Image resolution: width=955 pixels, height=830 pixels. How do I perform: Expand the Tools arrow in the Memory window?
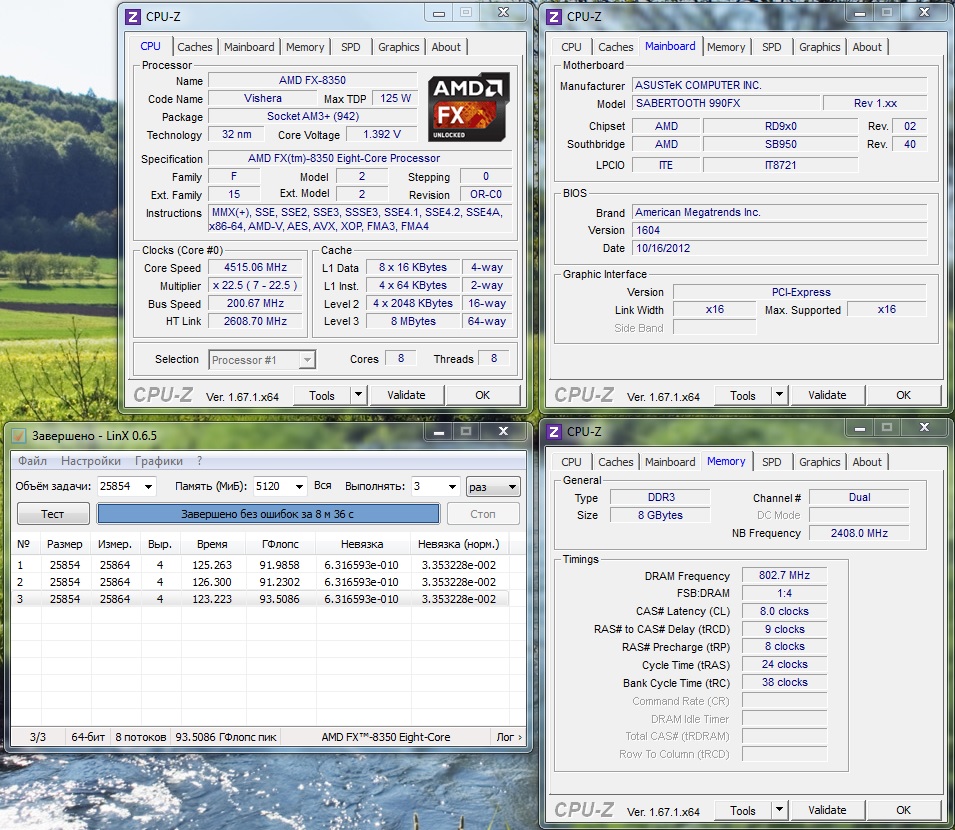(x=779, y=810)
